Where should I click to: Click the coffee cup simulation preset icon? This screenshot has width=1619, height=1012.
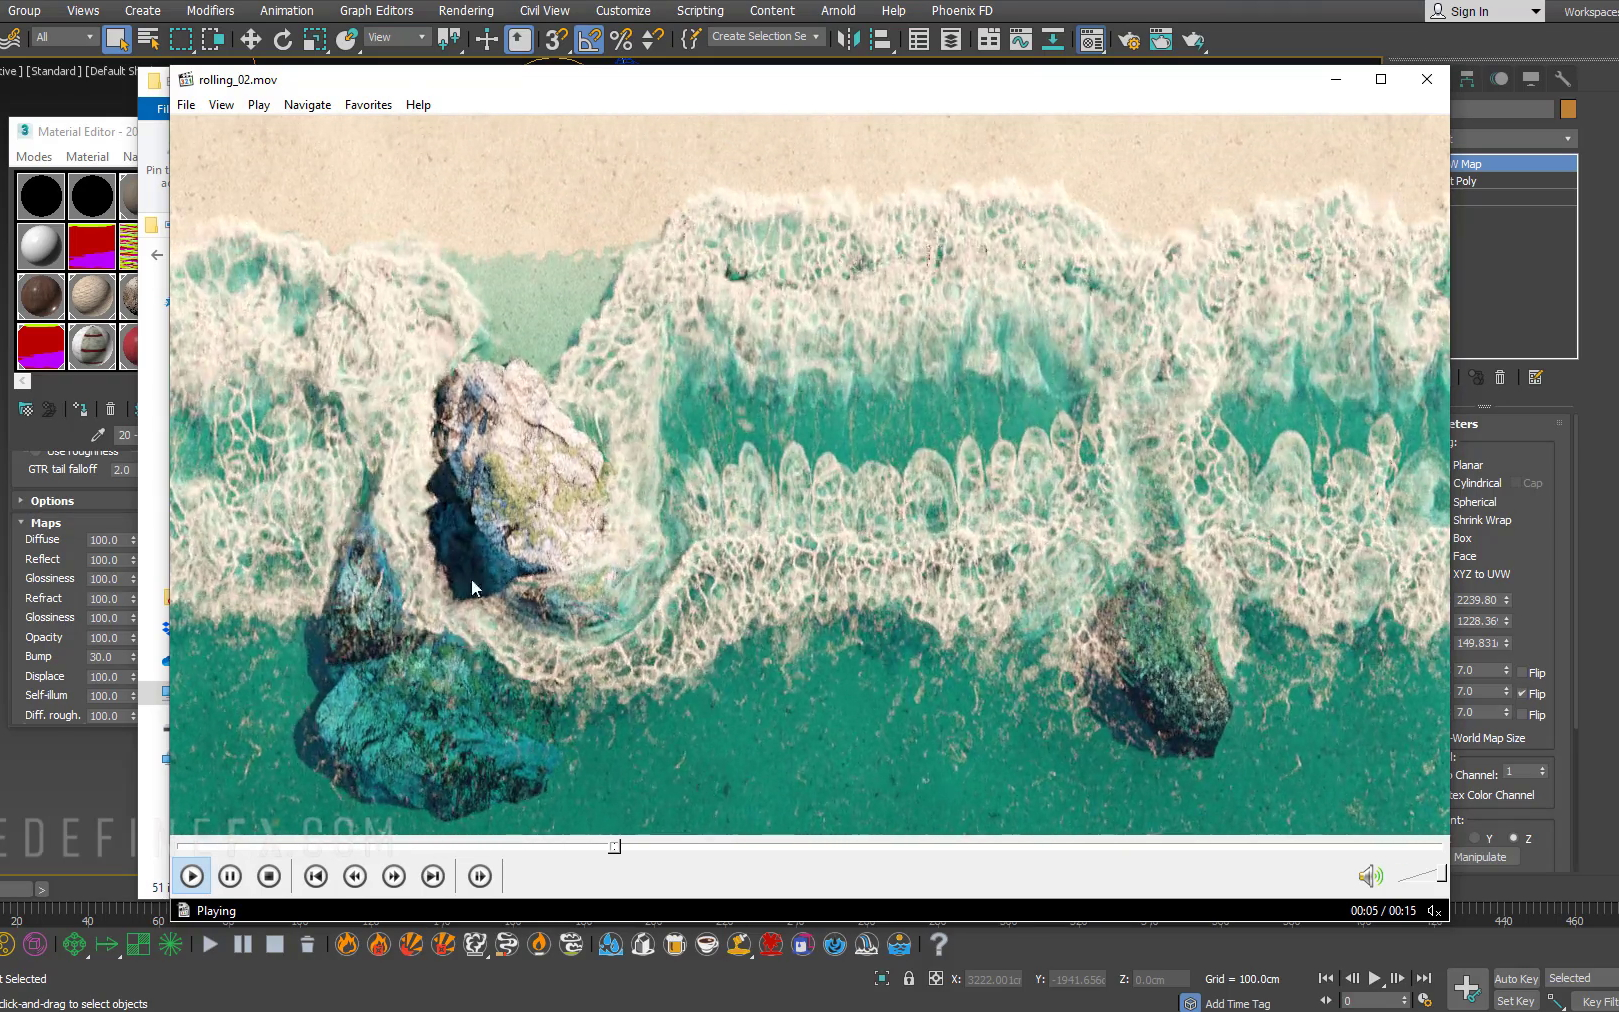(x=706, y=944)
